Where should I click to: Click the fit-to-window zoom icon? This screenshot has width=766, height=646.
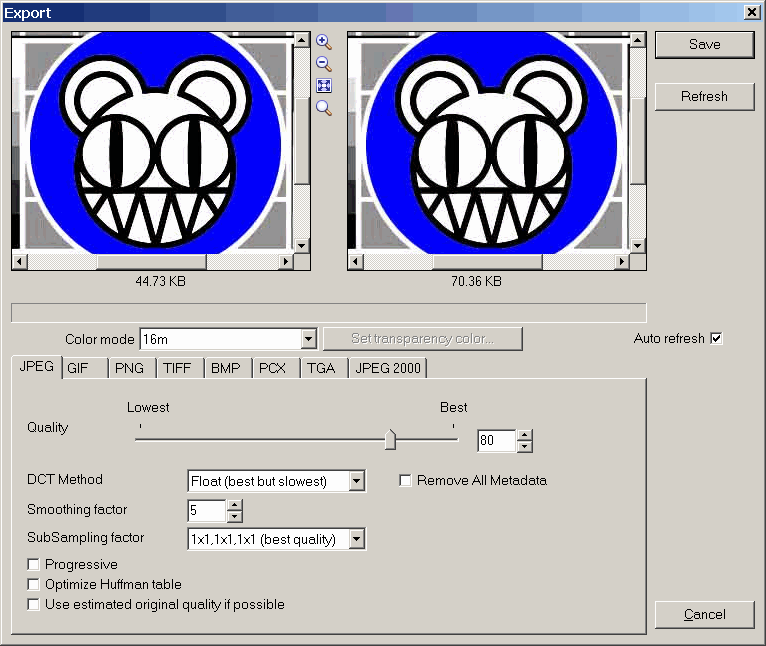coord(324,86)
